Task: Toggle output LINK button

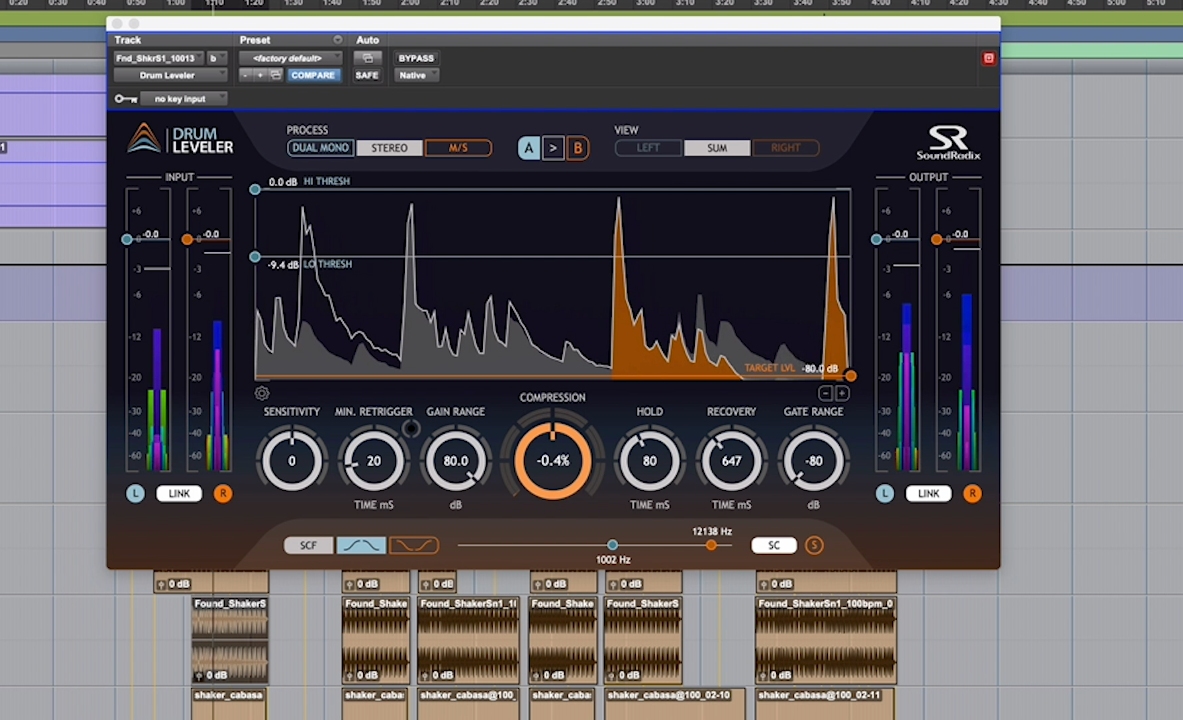Action: [x=928, y=494]
